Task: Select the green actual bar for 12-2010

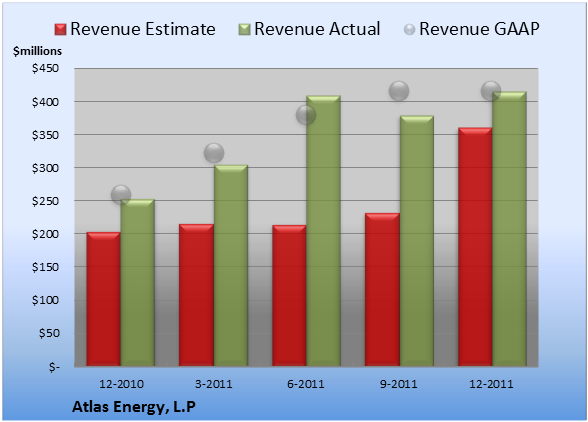Action: [138, 282]
